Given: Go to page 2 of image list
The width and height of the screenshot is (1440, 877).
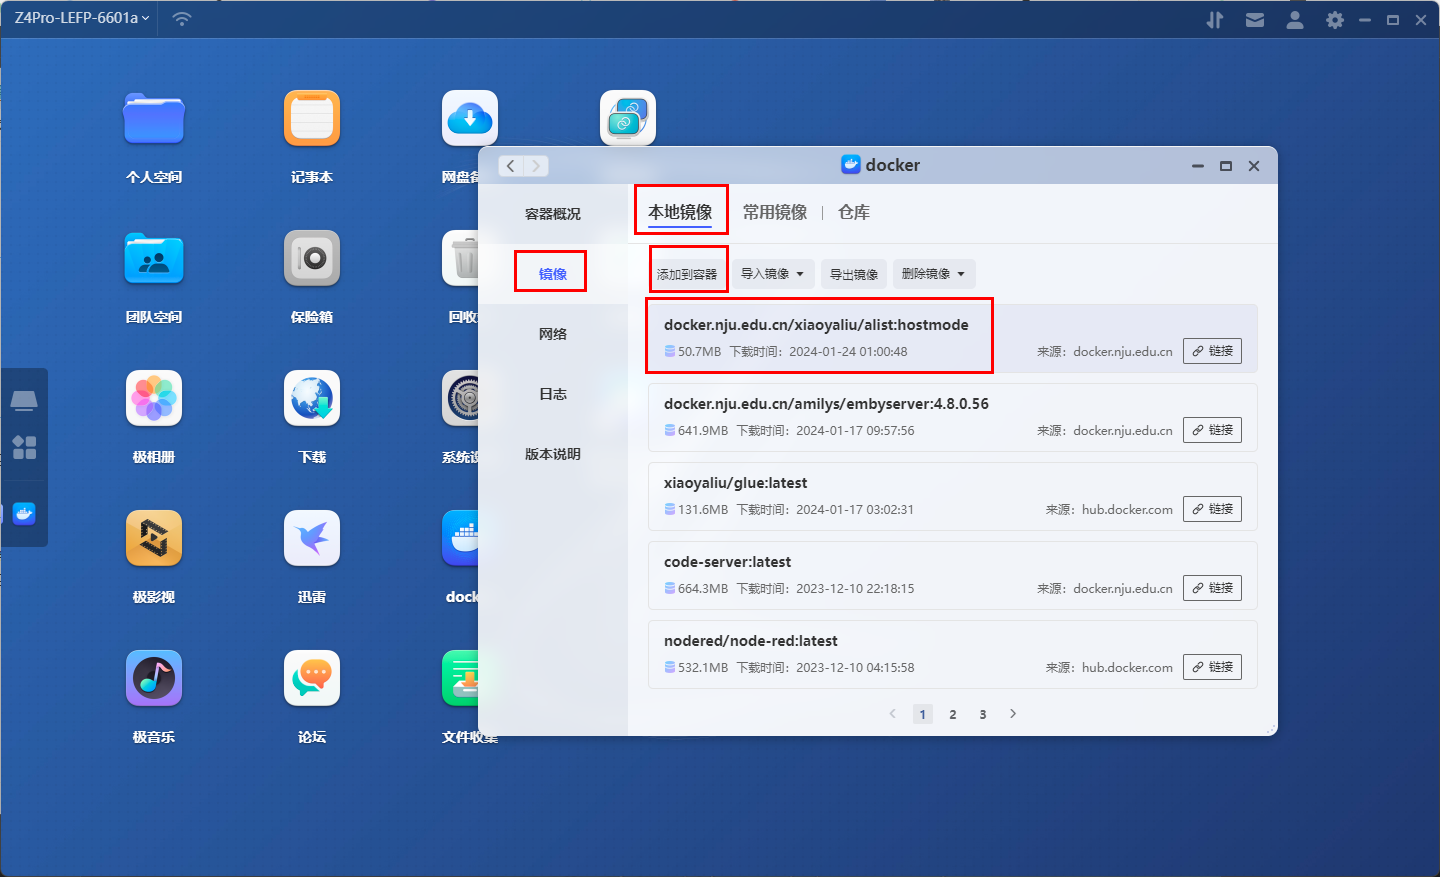Looking at the screenshot, I should (952, 714).
